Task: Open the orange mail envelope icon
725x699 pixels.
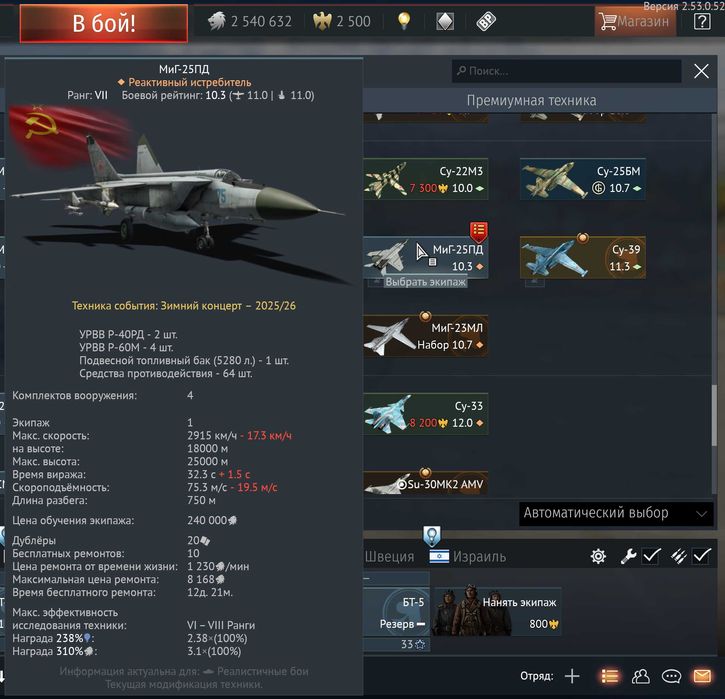Action: pos(702,676)
